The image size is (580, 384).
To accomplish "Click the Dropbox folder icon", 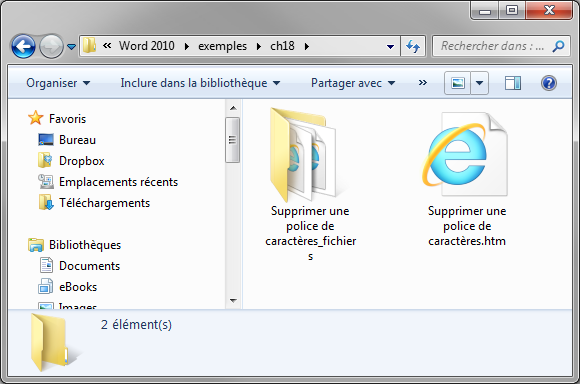I will (x=45, y=160).
